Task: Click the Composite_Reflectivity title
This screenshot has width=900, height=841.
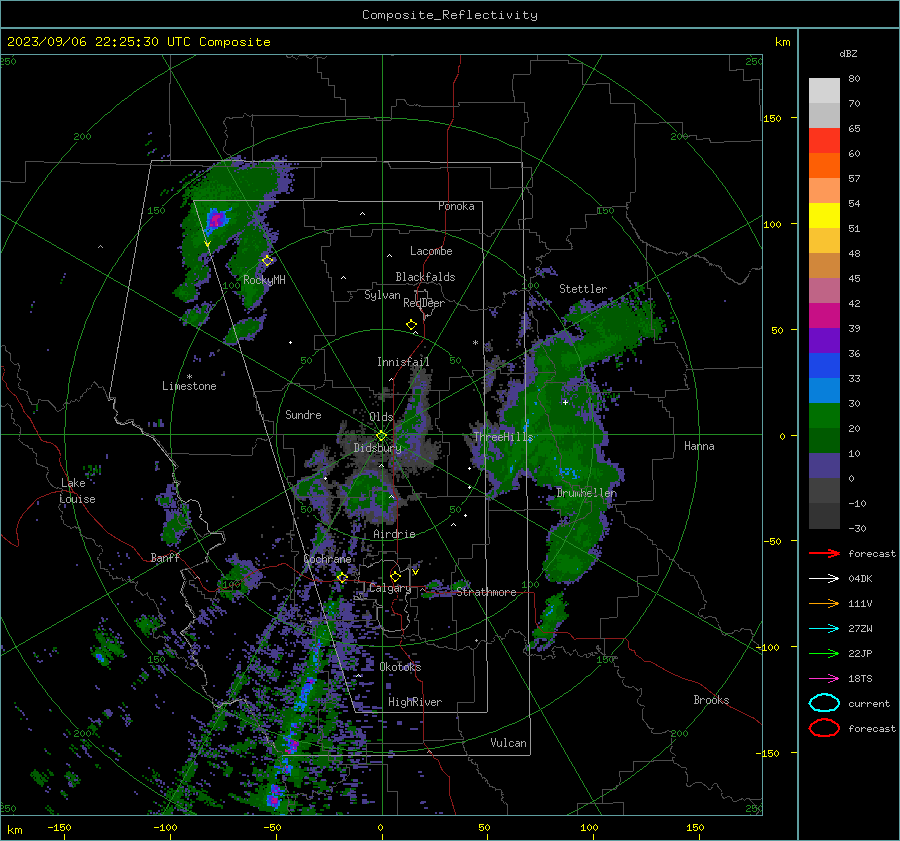Action: [x=450, y=15]
